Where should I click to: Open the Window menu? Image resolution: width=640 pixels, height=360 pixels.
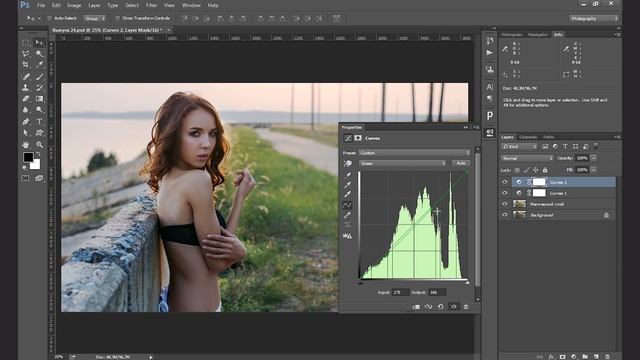(191, 5)
